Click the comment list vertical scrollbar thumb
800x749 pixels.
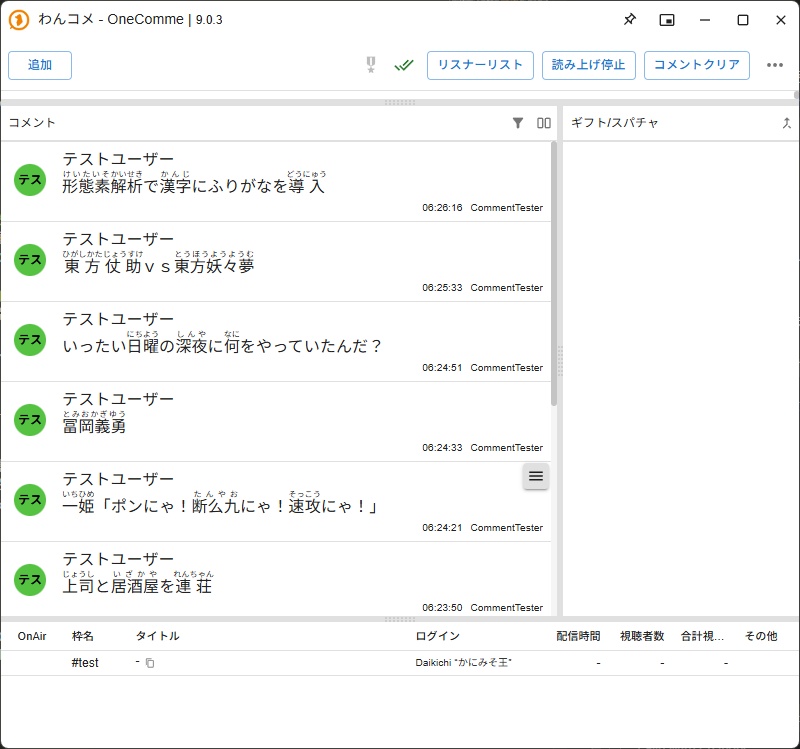[x=554, y=274]
